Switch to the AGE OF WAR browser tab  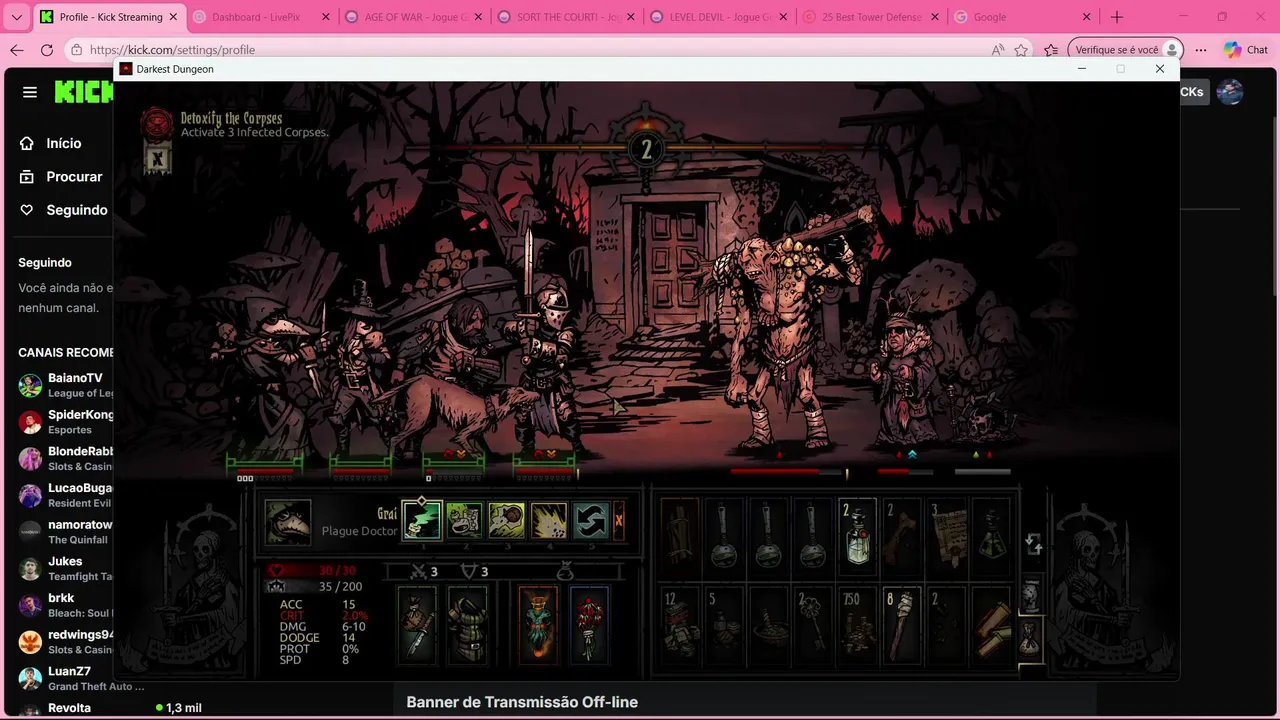[x=412, y=17]
